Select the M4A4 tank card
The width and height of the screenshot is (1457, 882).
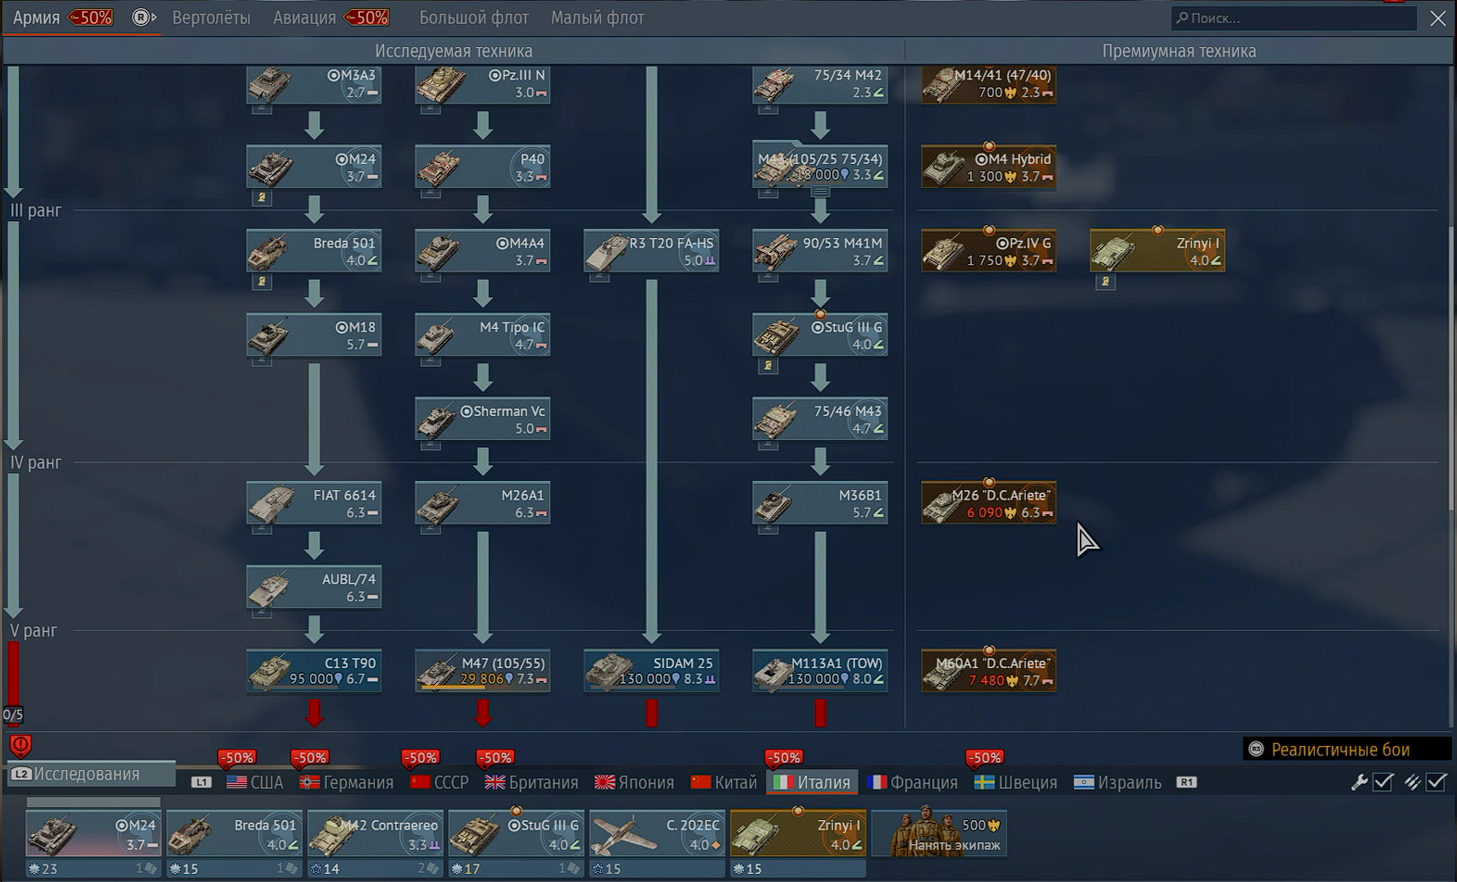(482, 251)
